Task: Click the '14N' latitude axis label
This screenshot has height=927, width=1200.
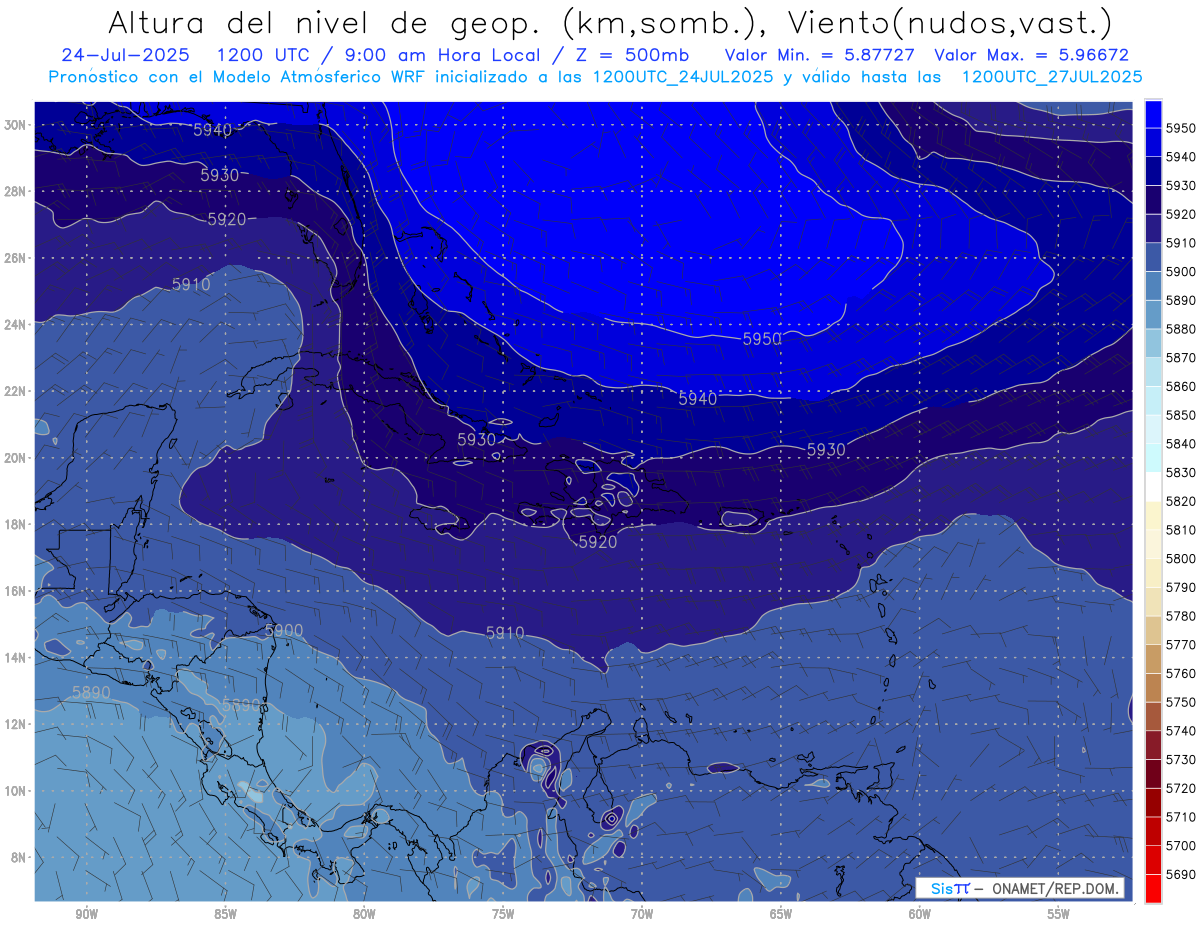Action: pyautogui.click(x=14, y=657)
